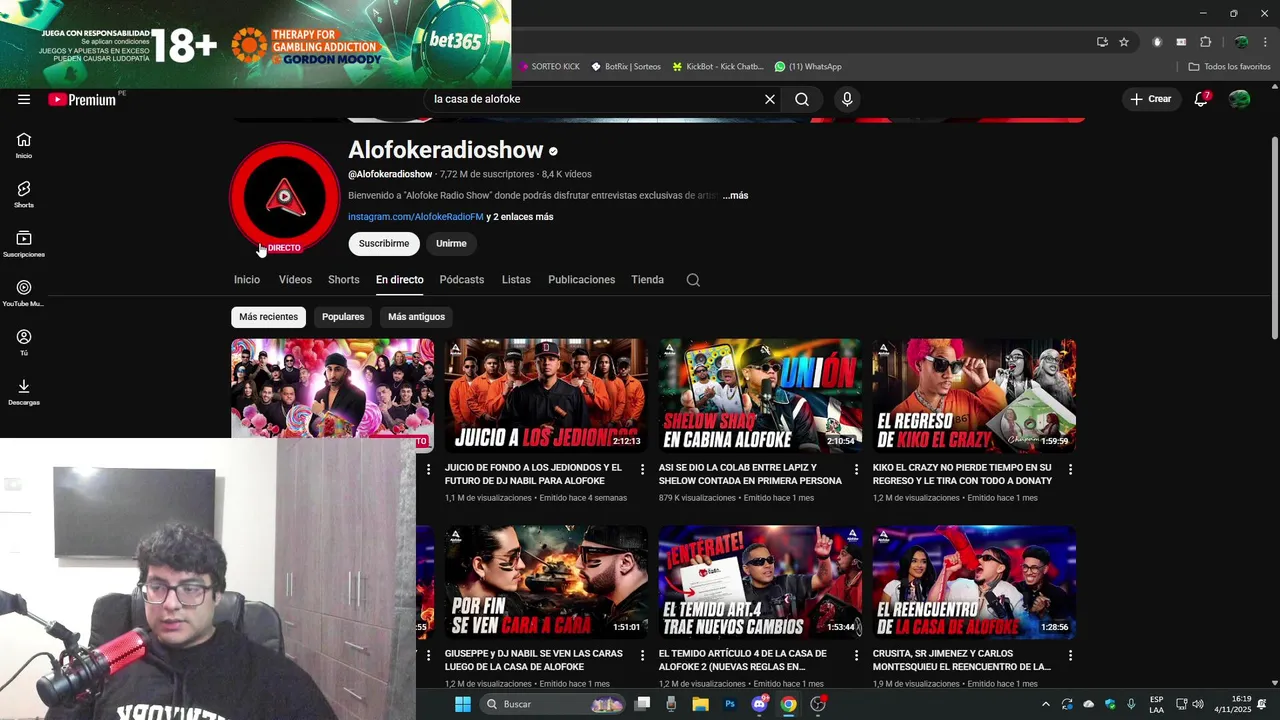The image size is (1280, 720).
Task: Open more options for GIUSEPPE y DJ NABIL video
Action: [x=642, y=655]
